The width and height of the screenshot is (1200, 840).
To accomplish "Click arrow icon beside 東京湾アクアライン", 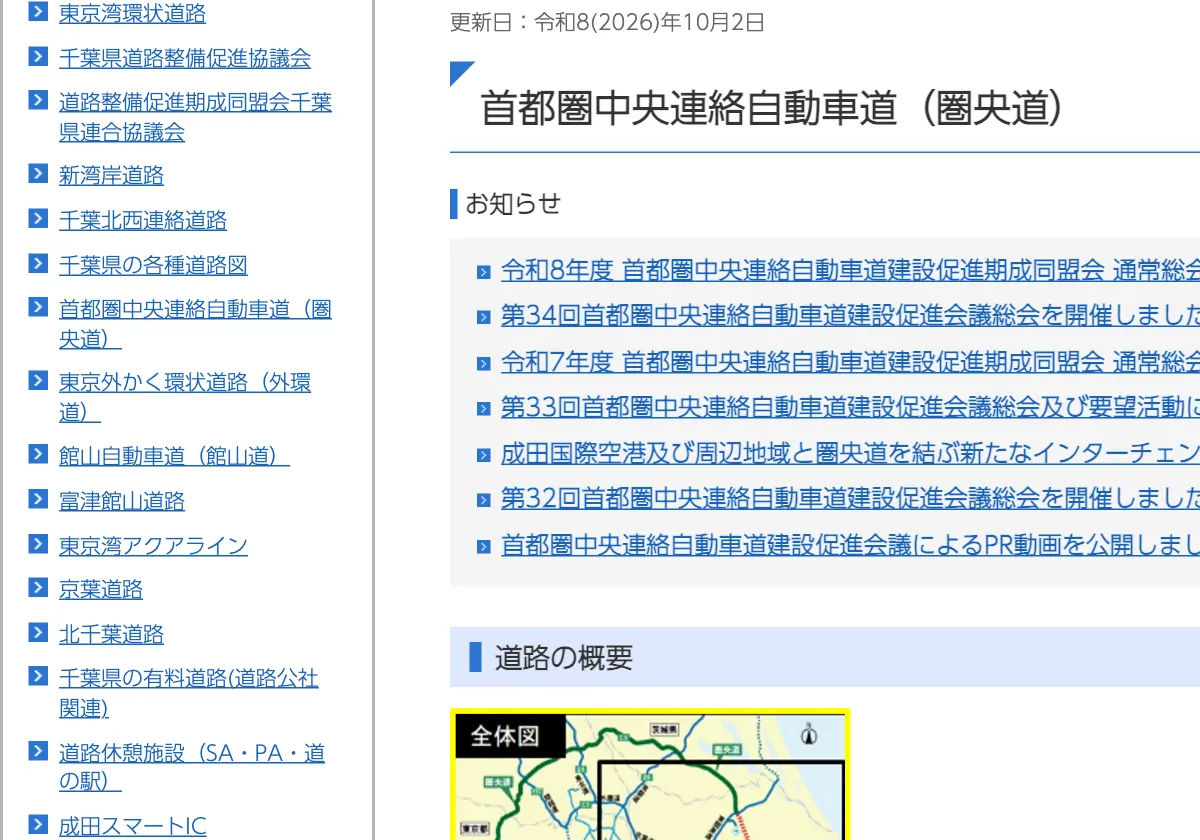I will (38, 543).
